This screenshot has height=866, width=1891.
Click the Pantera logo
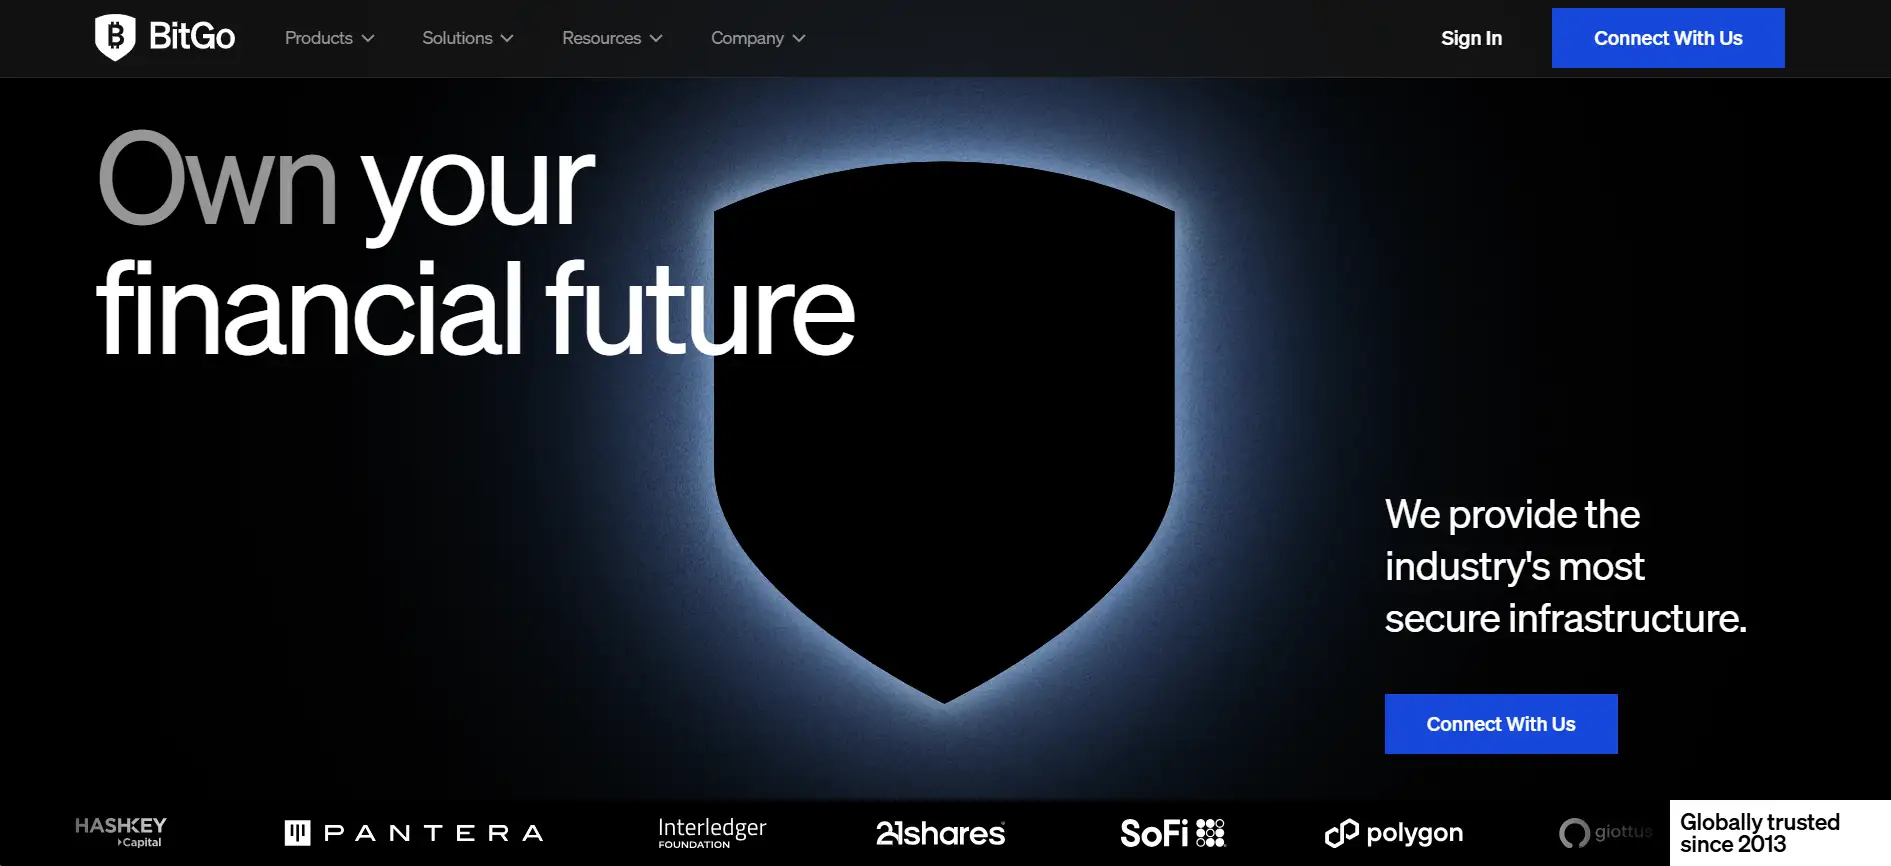[414, 833]
